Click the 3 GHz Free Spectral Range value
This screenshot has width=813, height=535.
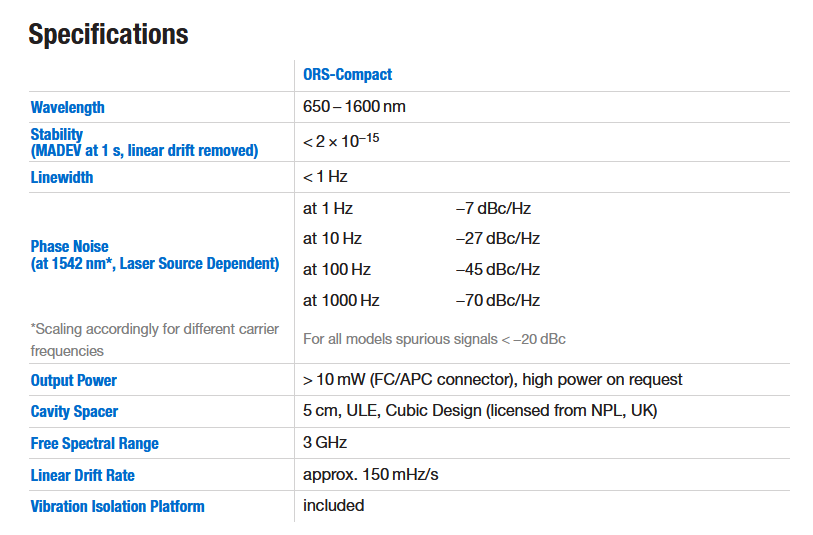click(325, 442)
